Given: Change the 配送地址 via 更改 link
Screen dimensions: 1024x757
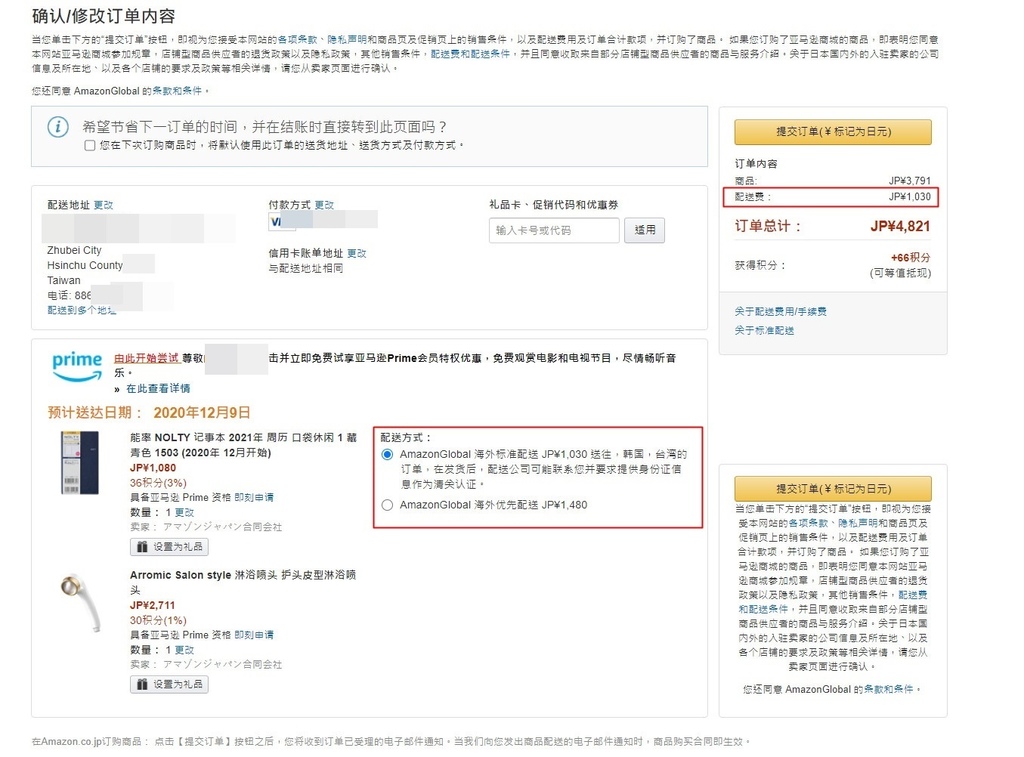Looking at the screenshot, I should [103, 205].
